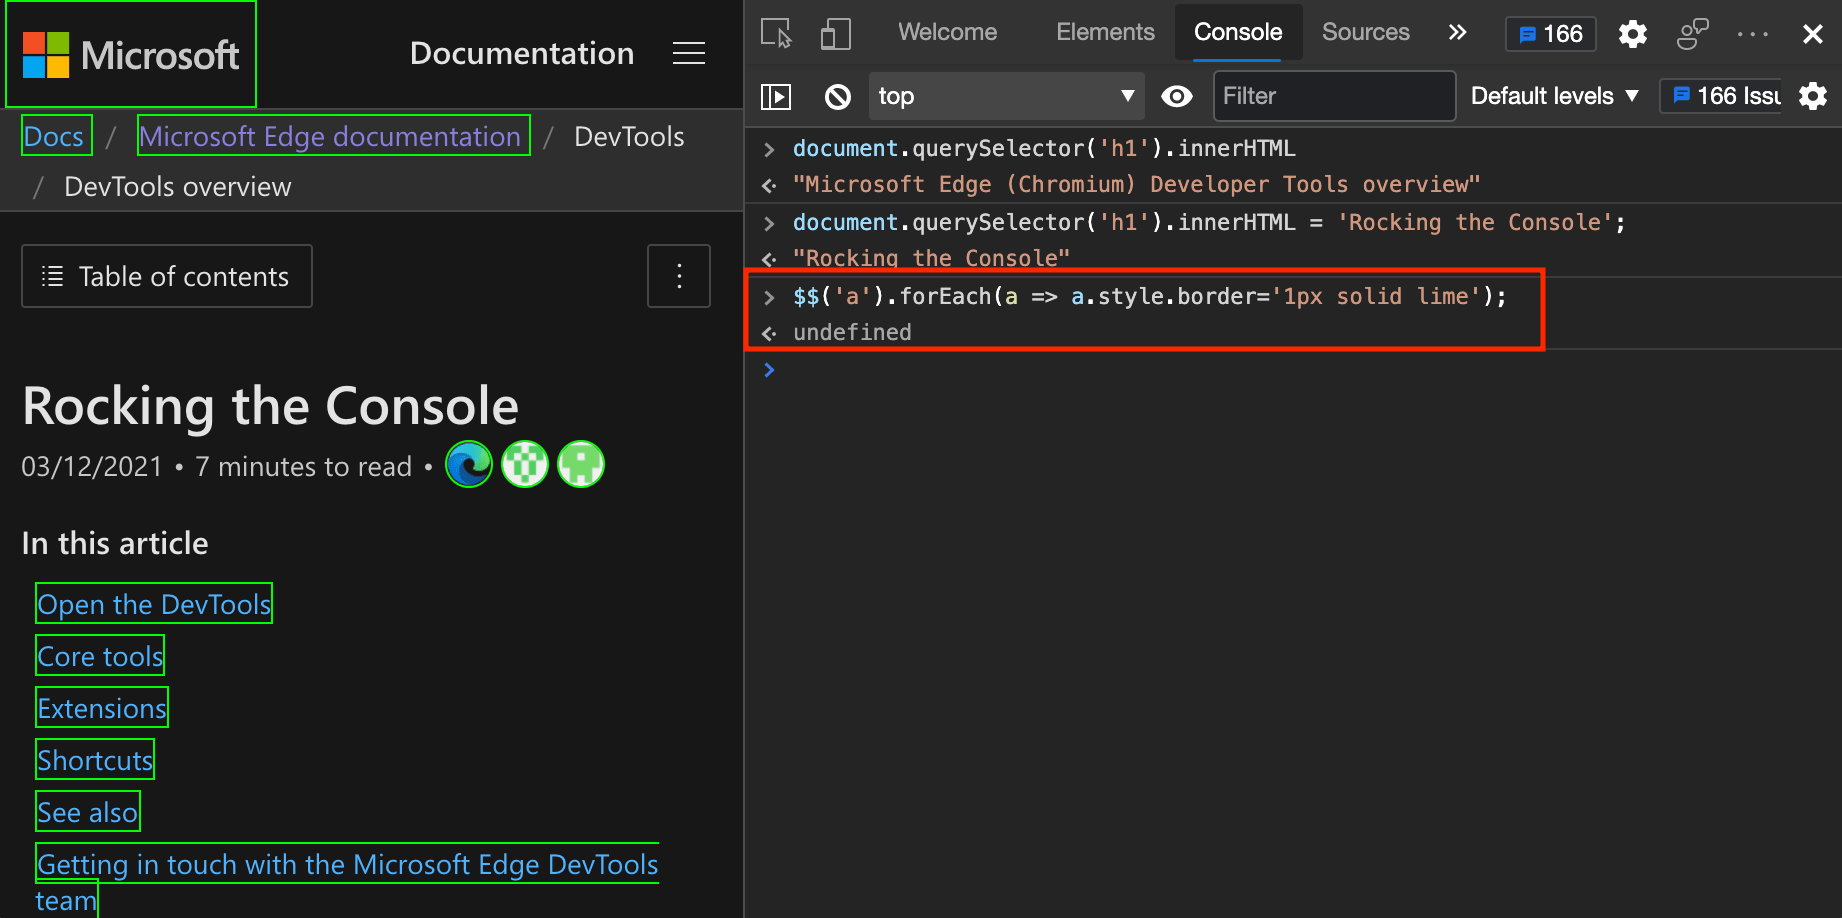This screenshot has width=1842, height=918.
Task: Switch to the Elements tab
Action: 1105,32
